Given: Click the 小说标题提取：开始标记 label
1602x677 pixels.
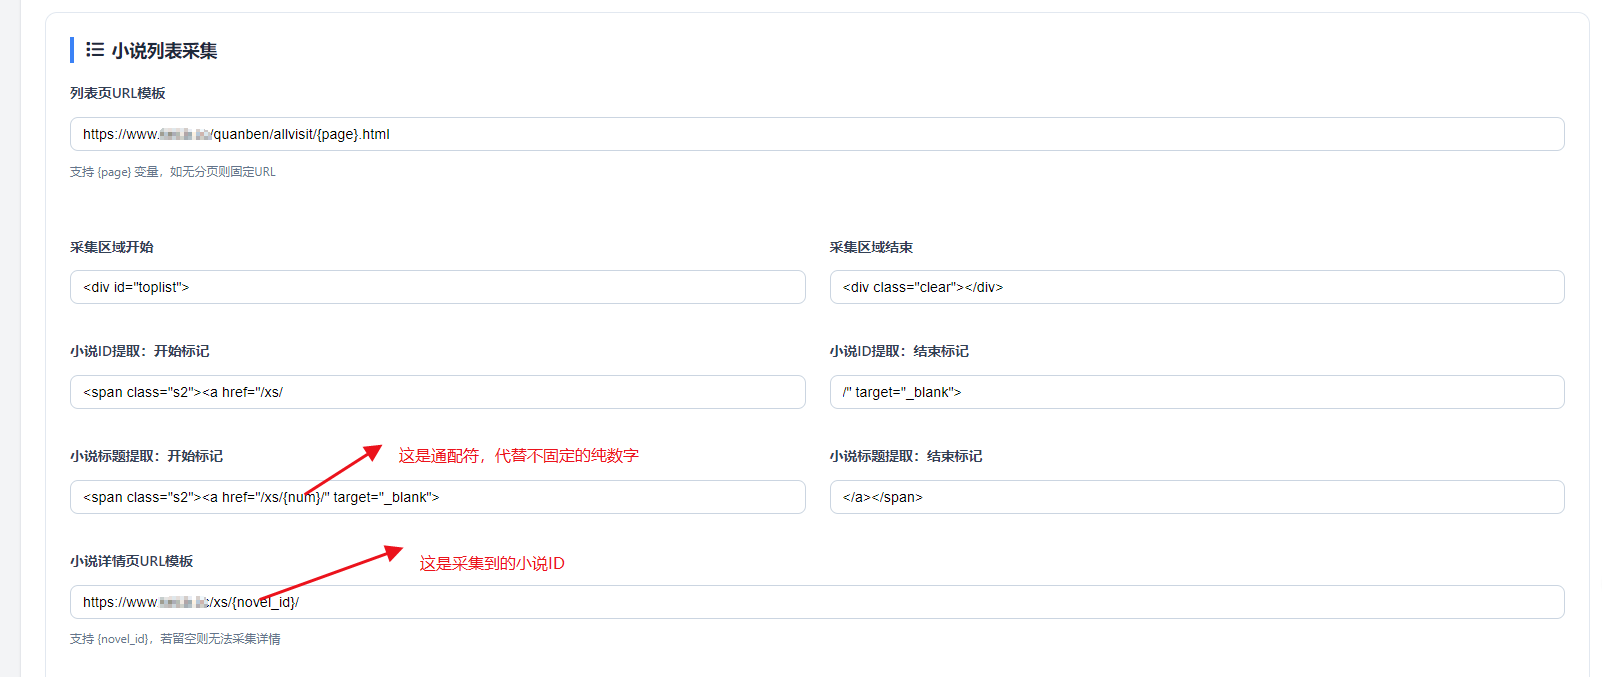Looking at the screenshot, I should pos(147,456).
